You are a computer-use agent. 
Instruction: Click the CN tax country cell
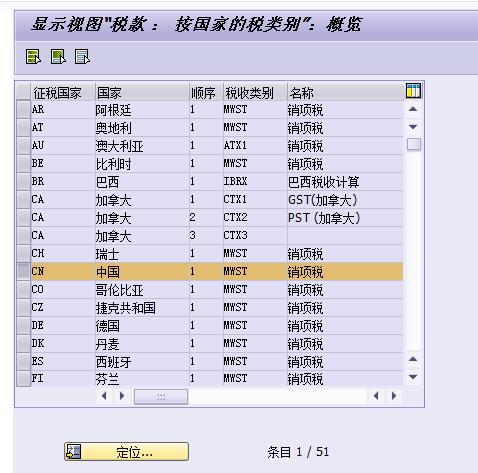click(63, 272)
